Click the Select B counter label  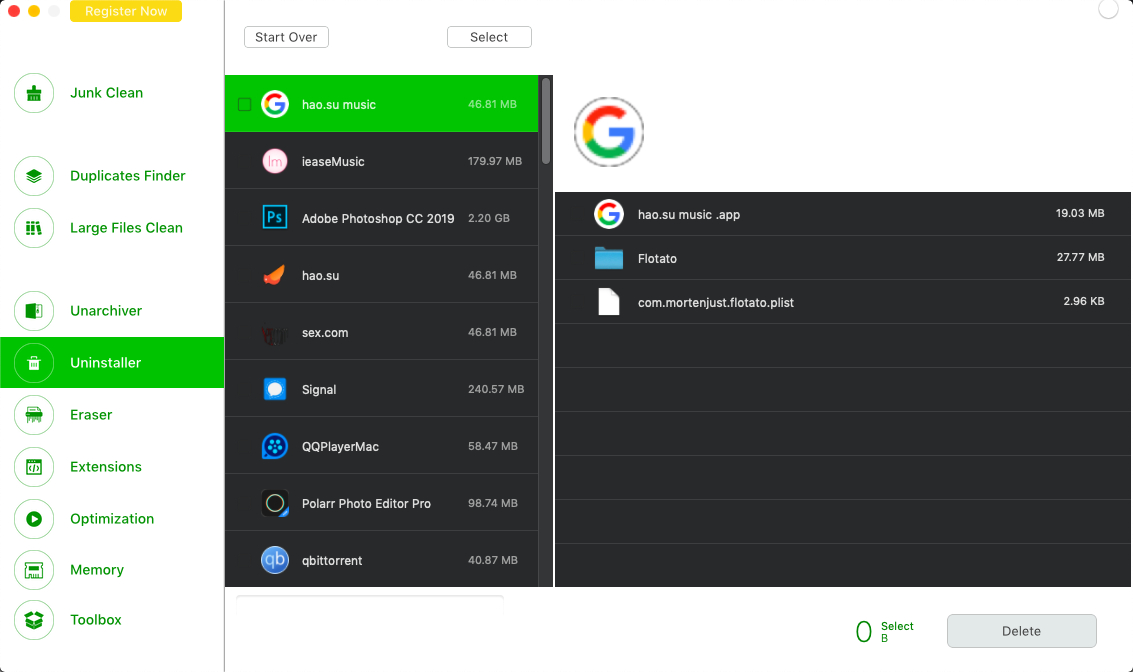coord(897,632)
